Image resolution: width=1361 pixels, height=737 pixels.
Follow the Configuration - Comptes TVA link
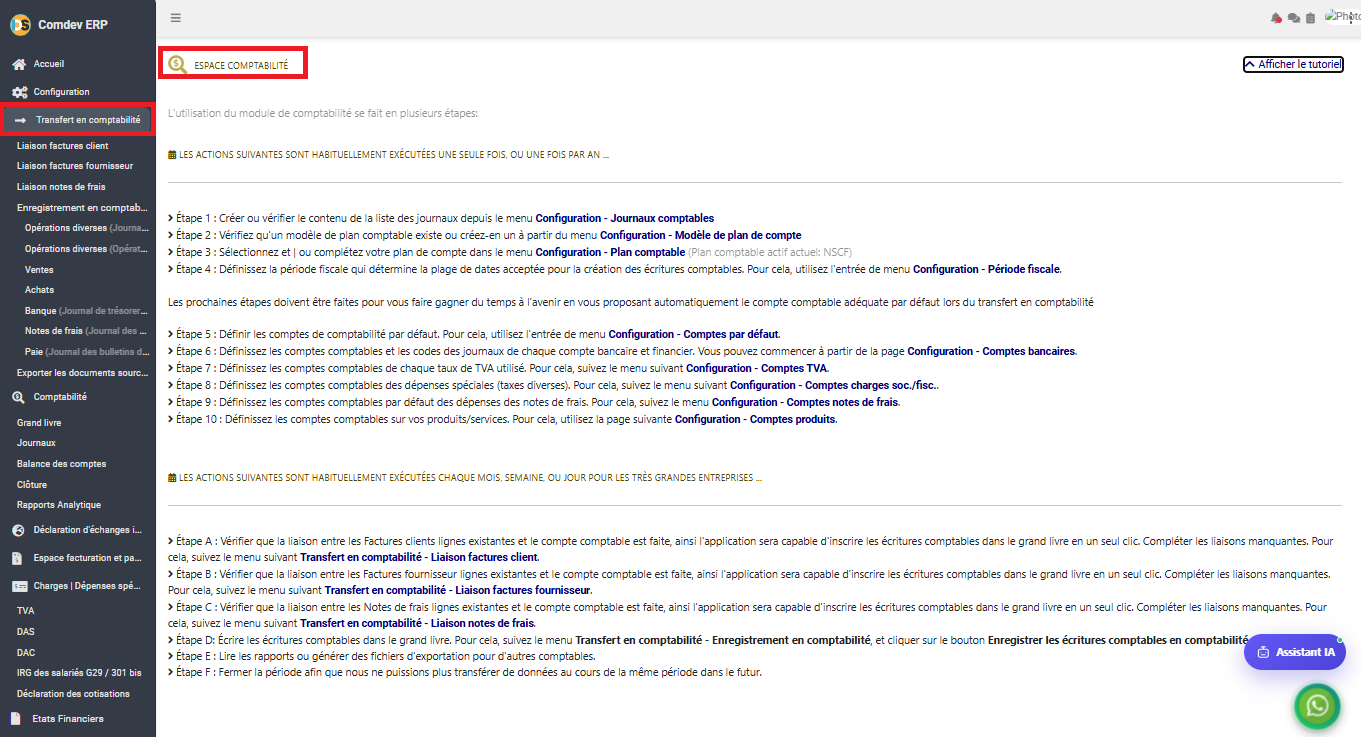[757, 368]
